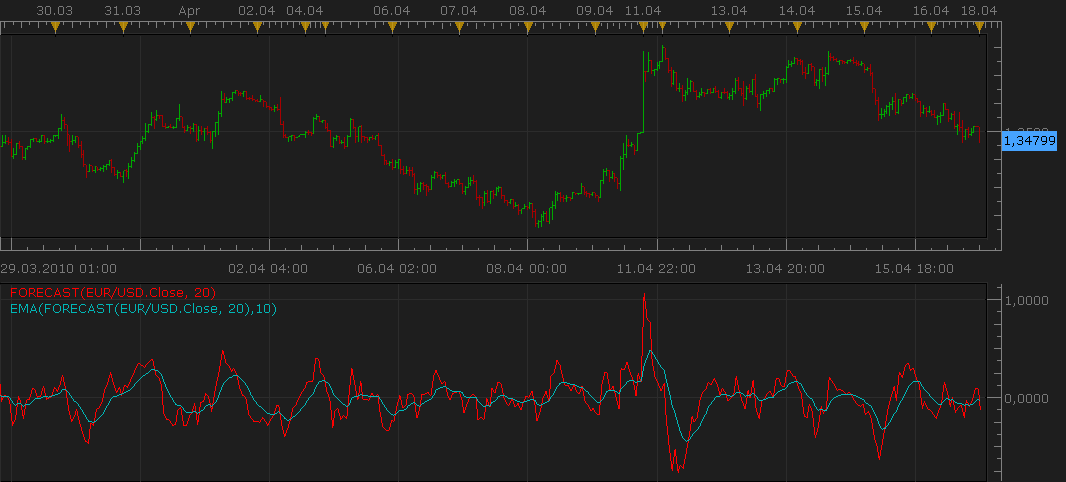
Task: Click the 1,0000 indicator scale value
Action: pyautogui.click(x=1027, y=300)
